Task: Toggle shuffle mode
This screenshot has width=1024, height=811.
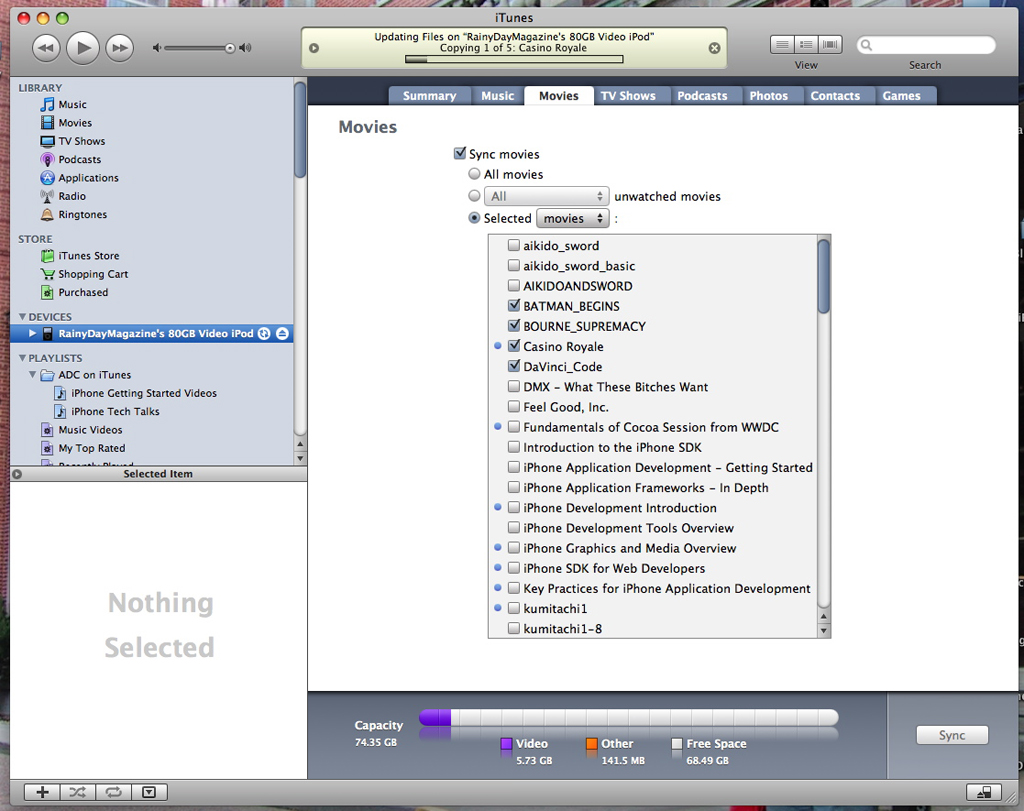Action: click(78, 792)
